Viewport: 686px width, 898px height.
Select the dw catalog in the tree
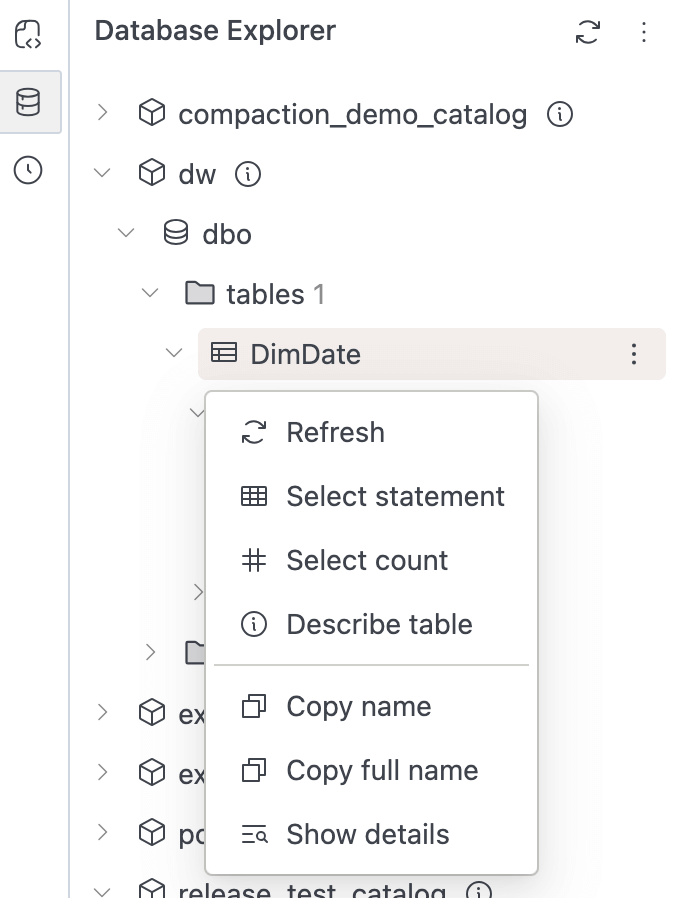click(x=196, y=174)
